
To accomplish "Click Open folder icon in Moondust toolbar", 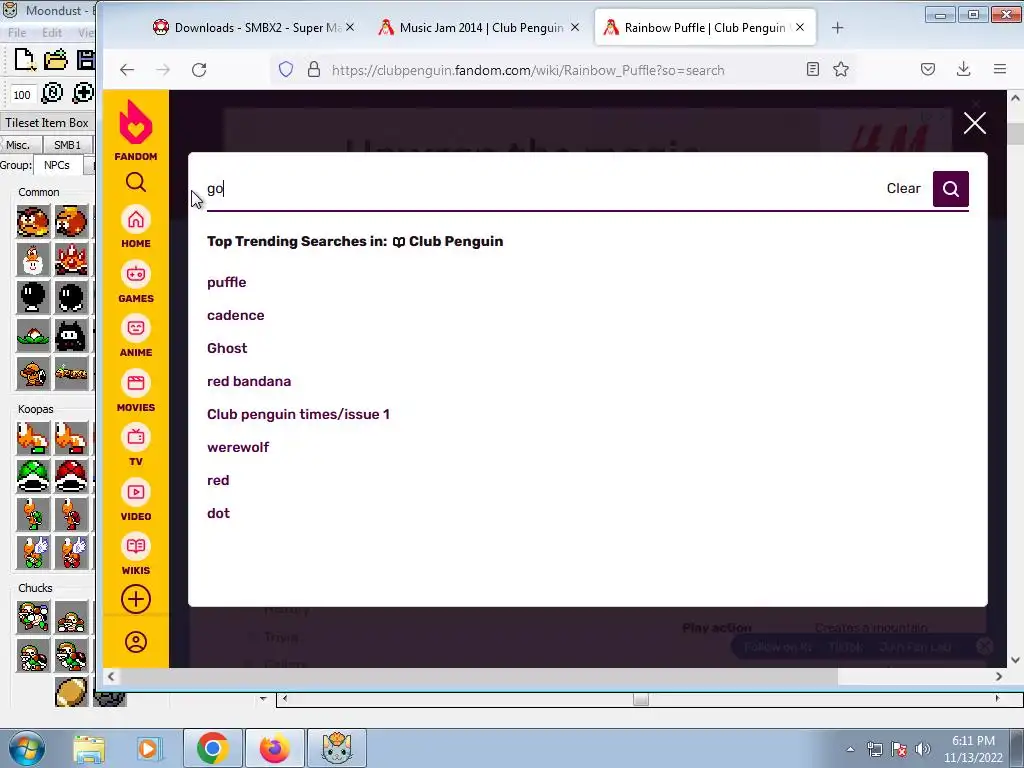I will [x=56, y=59].
